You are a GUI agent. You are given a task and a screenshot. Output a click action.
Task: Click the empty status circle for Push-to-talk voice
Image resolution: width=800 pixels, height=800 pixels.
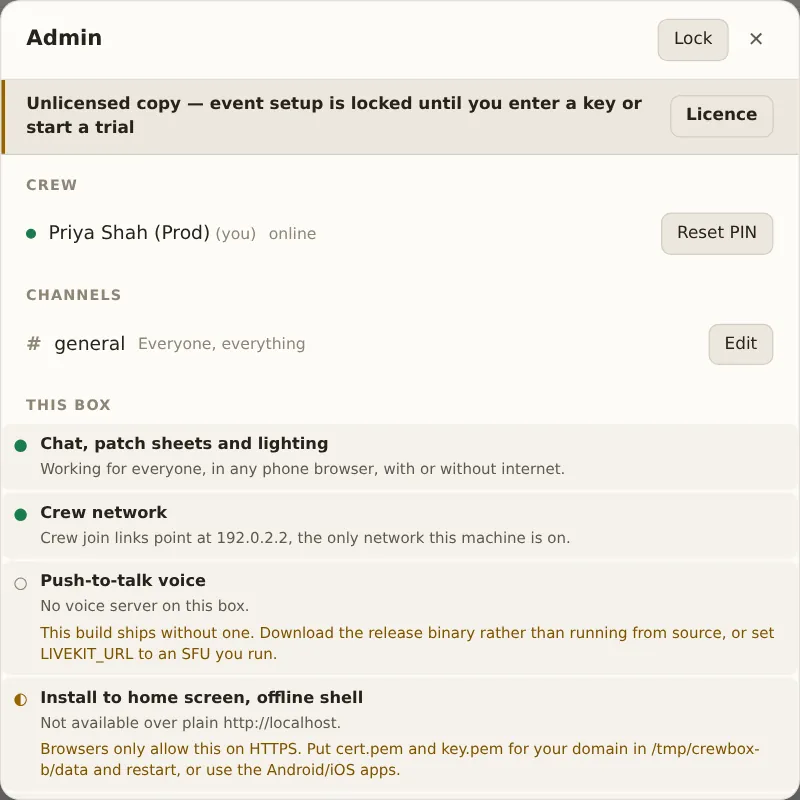[x=21, y=583]
